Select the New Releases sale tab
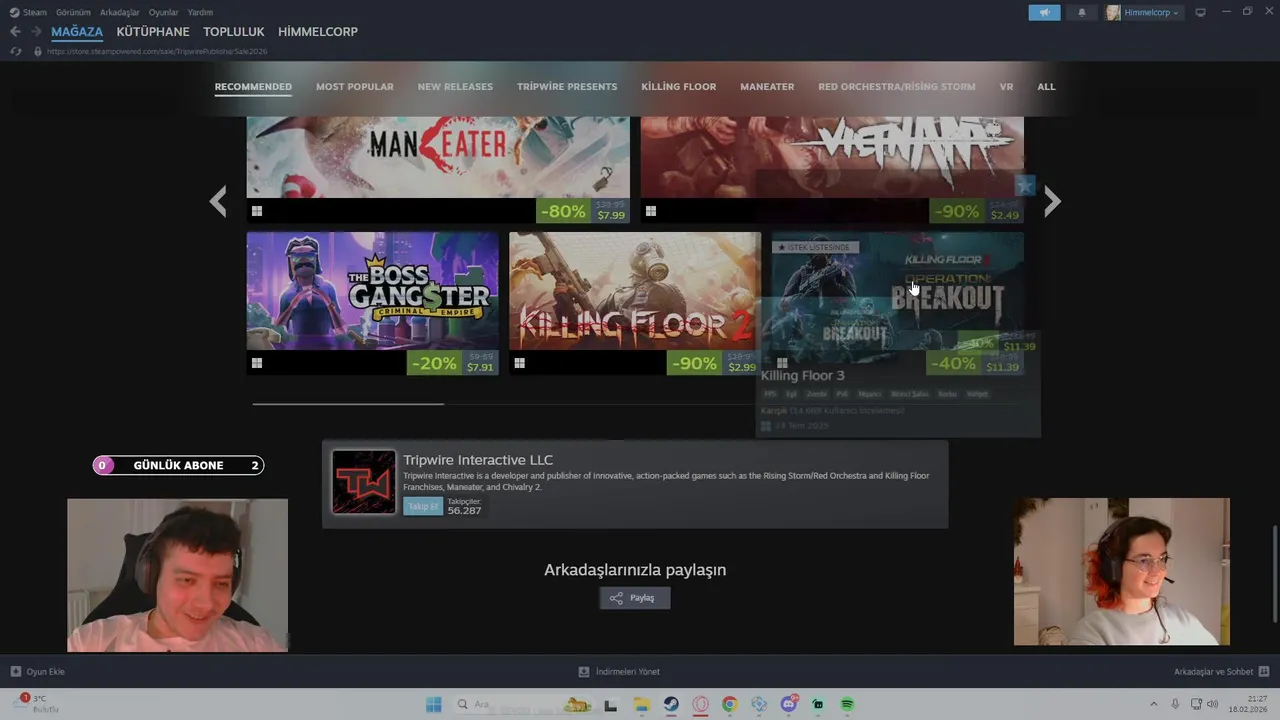Image resolution: width=1280 pixels, height=720 pixels. [455, 87]
